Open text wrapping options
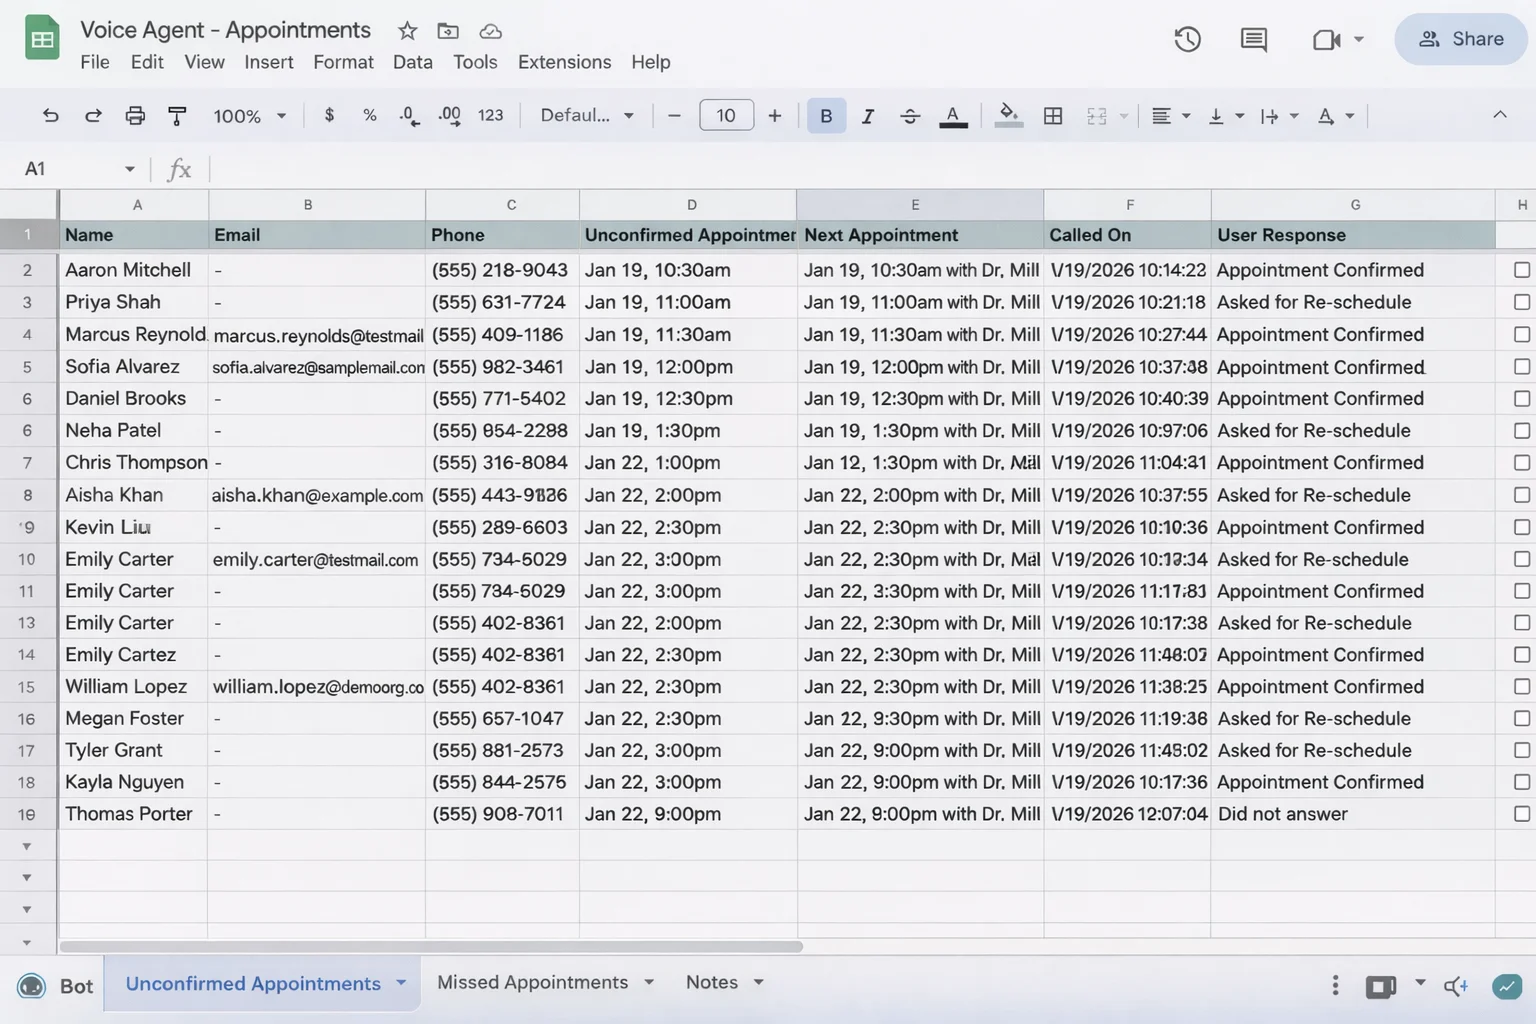The image size is (1536, 1024). coord(1279,116)
